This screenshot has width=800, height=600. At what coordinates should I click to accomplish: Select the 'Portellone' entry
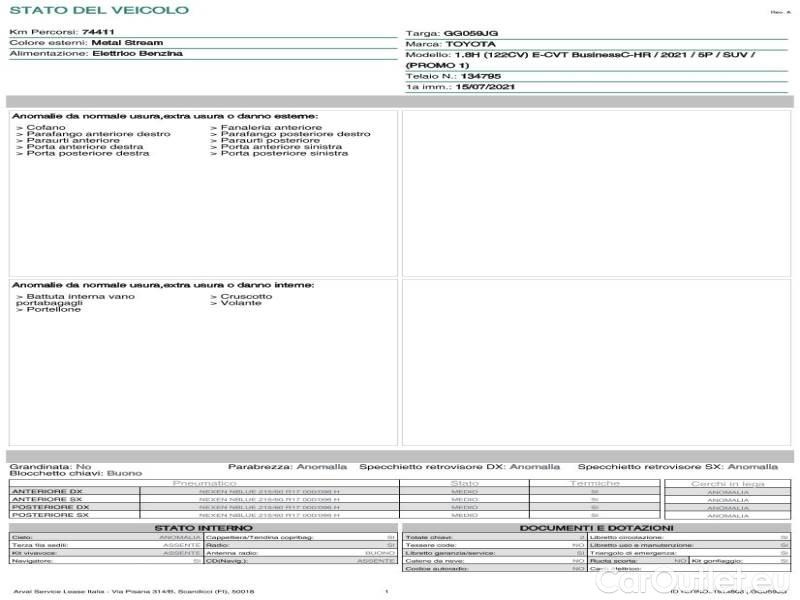tap(48, 309)
